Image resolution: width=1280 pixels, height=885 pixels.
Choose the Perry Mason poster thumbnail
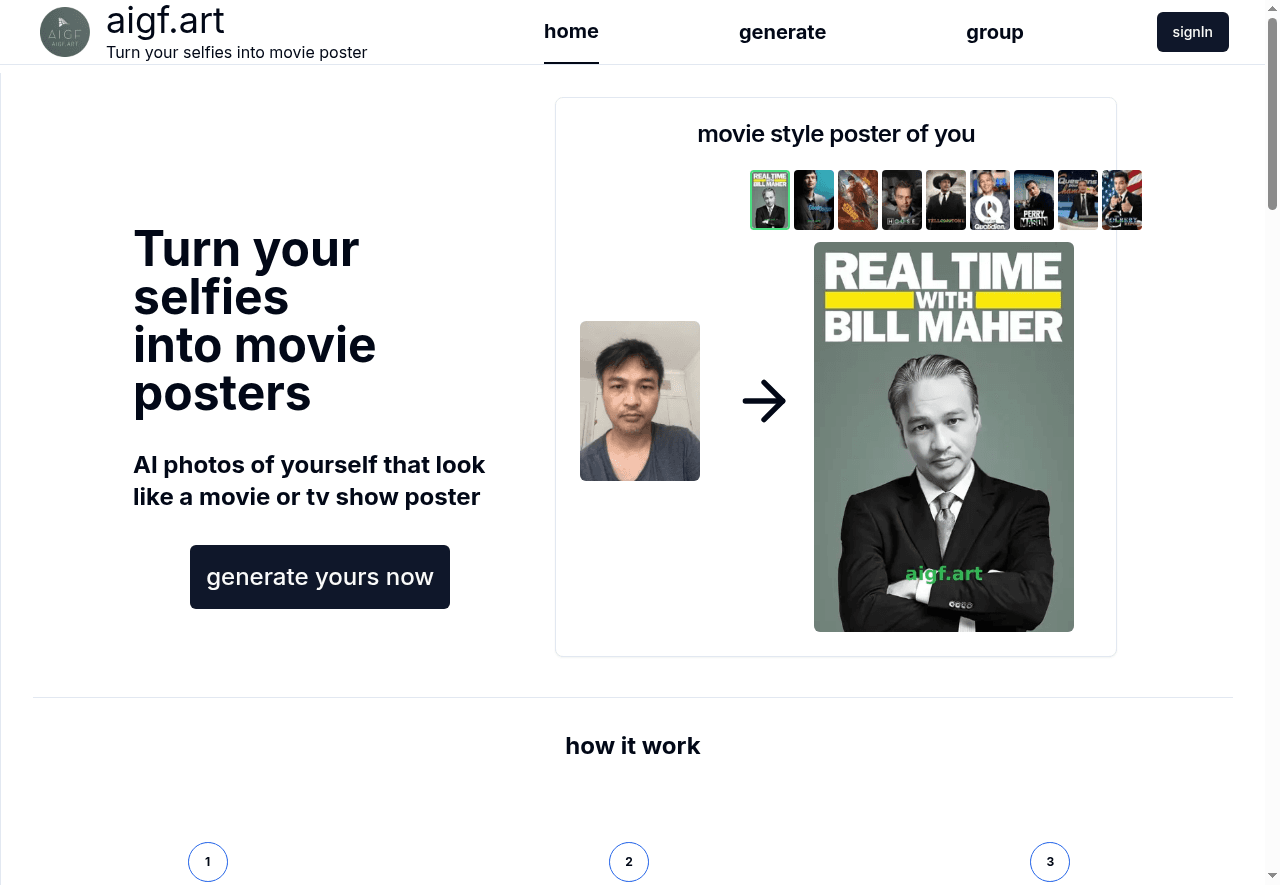pyautogui.click(x=1034, y=200)
